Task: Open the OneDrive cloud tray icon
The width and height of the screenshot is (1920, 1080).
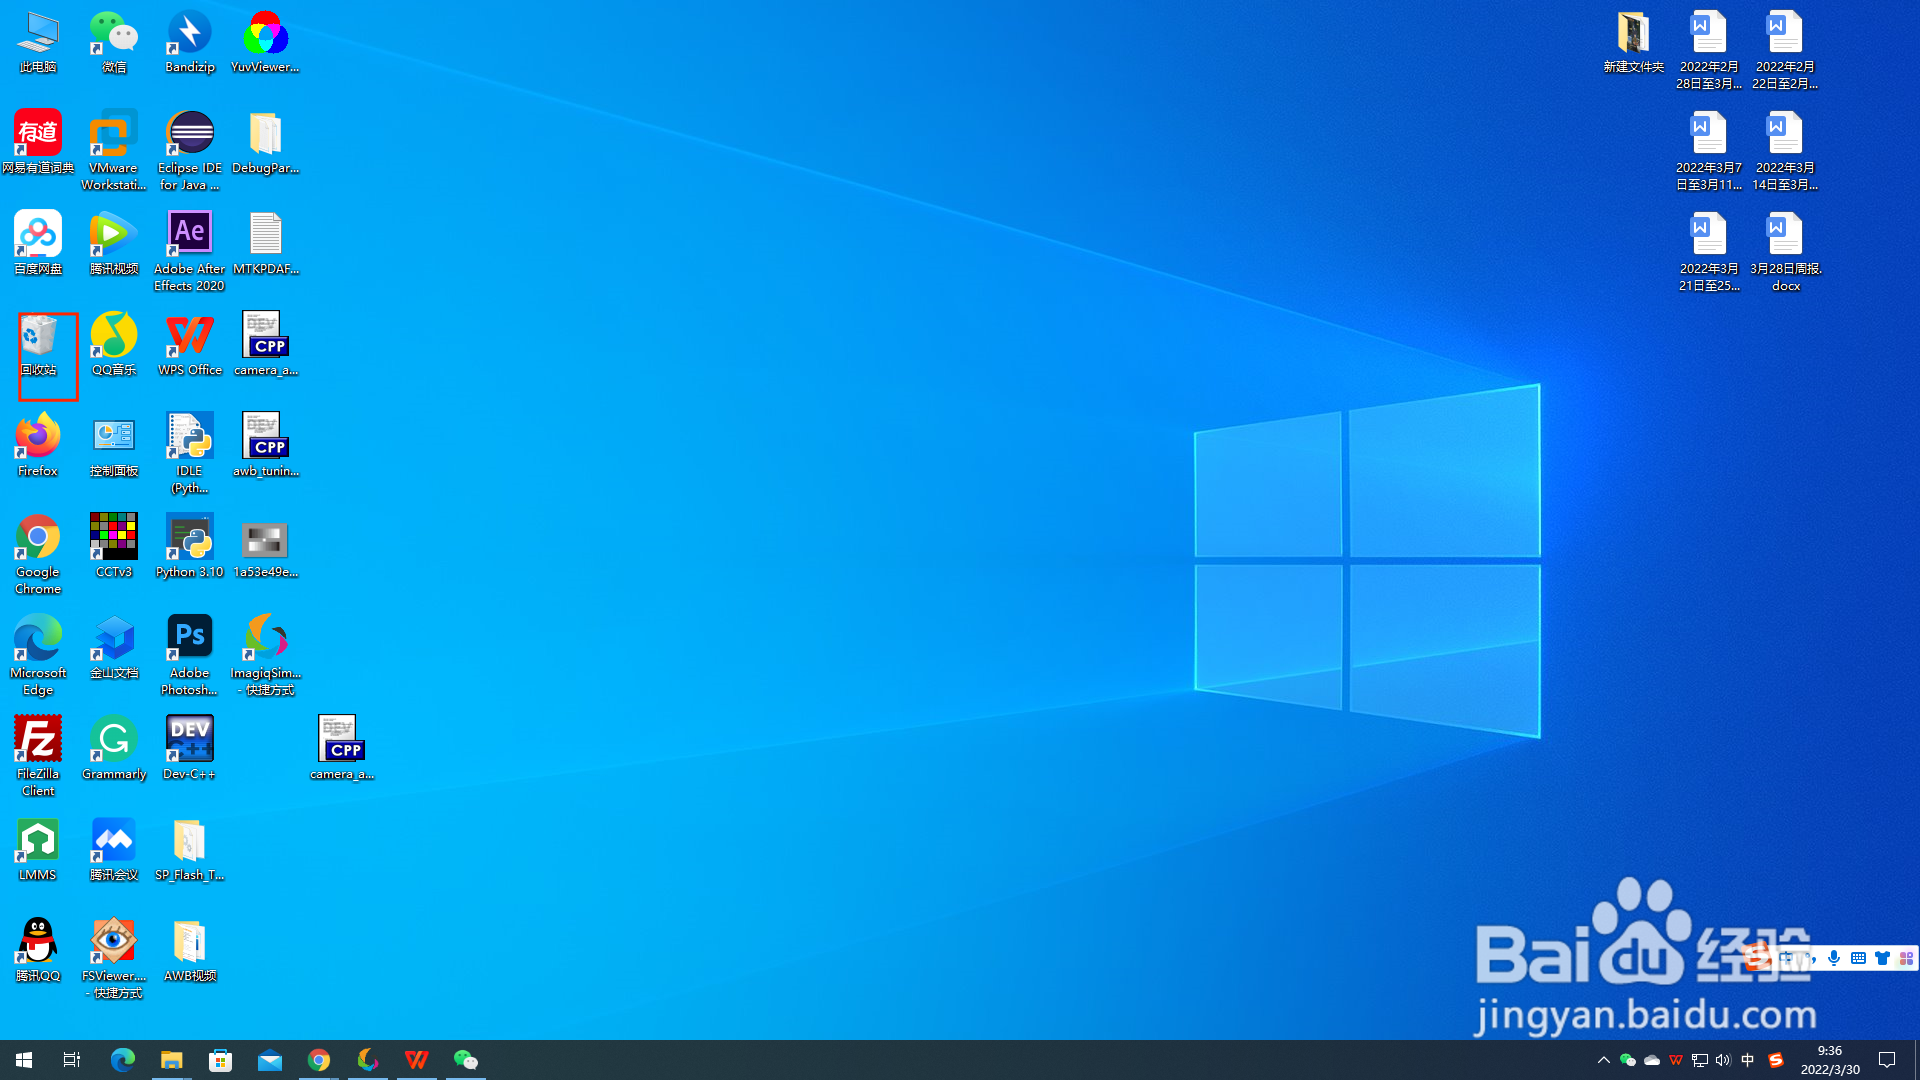Action: click(1652, 1060)
